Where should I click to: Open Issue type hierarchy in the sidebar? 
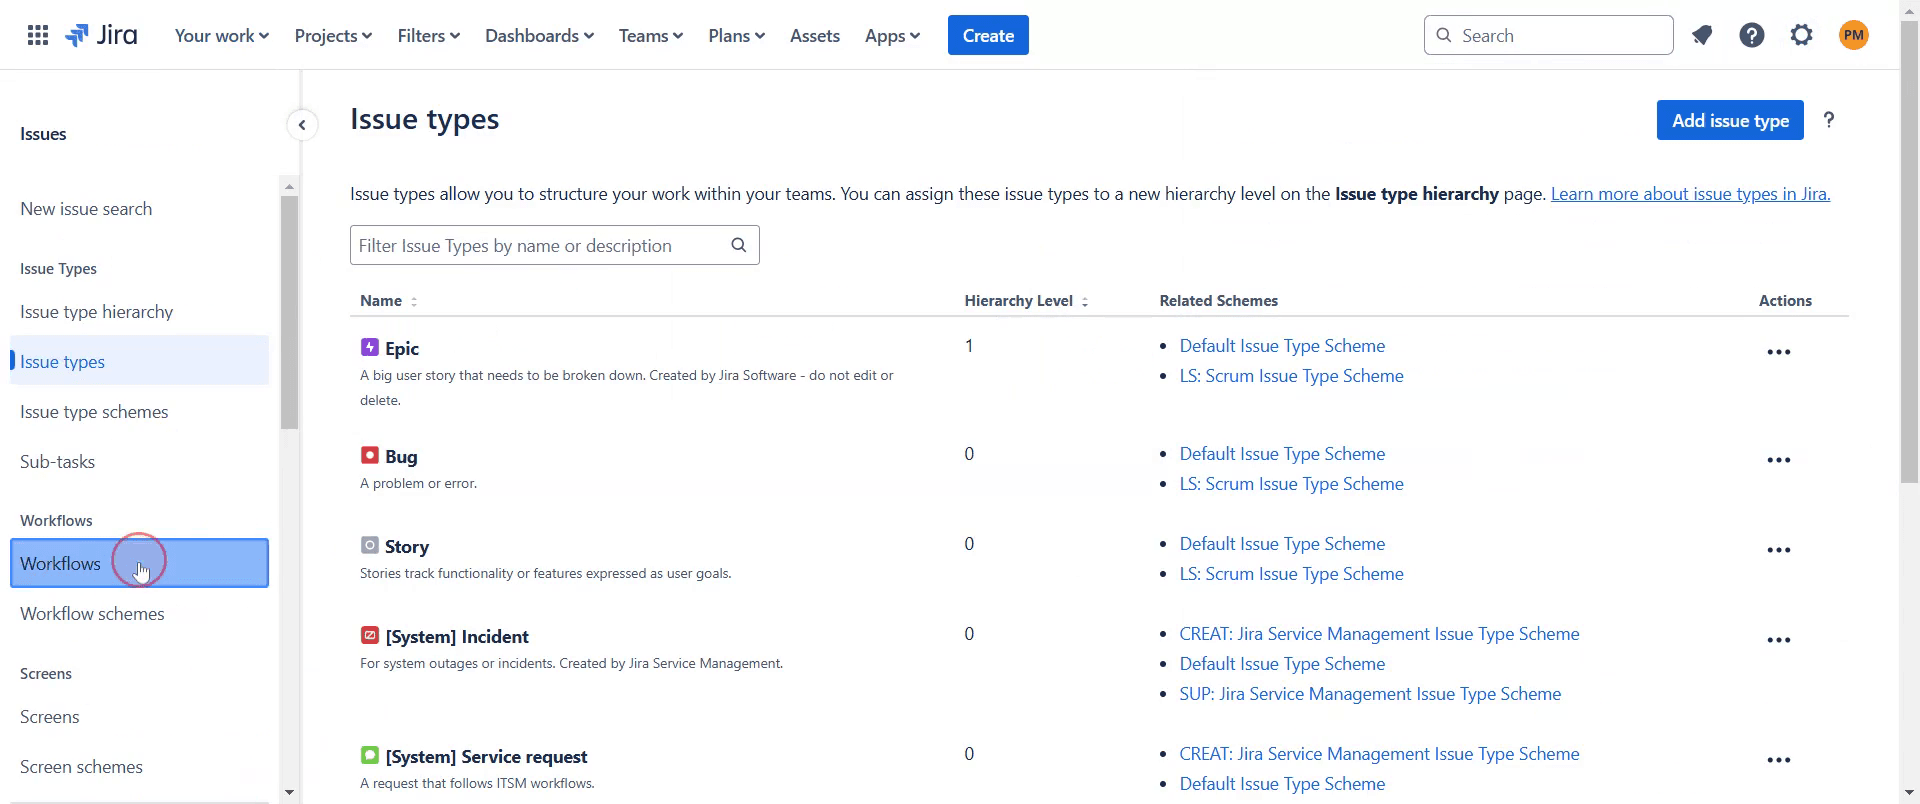pos(96,312)
